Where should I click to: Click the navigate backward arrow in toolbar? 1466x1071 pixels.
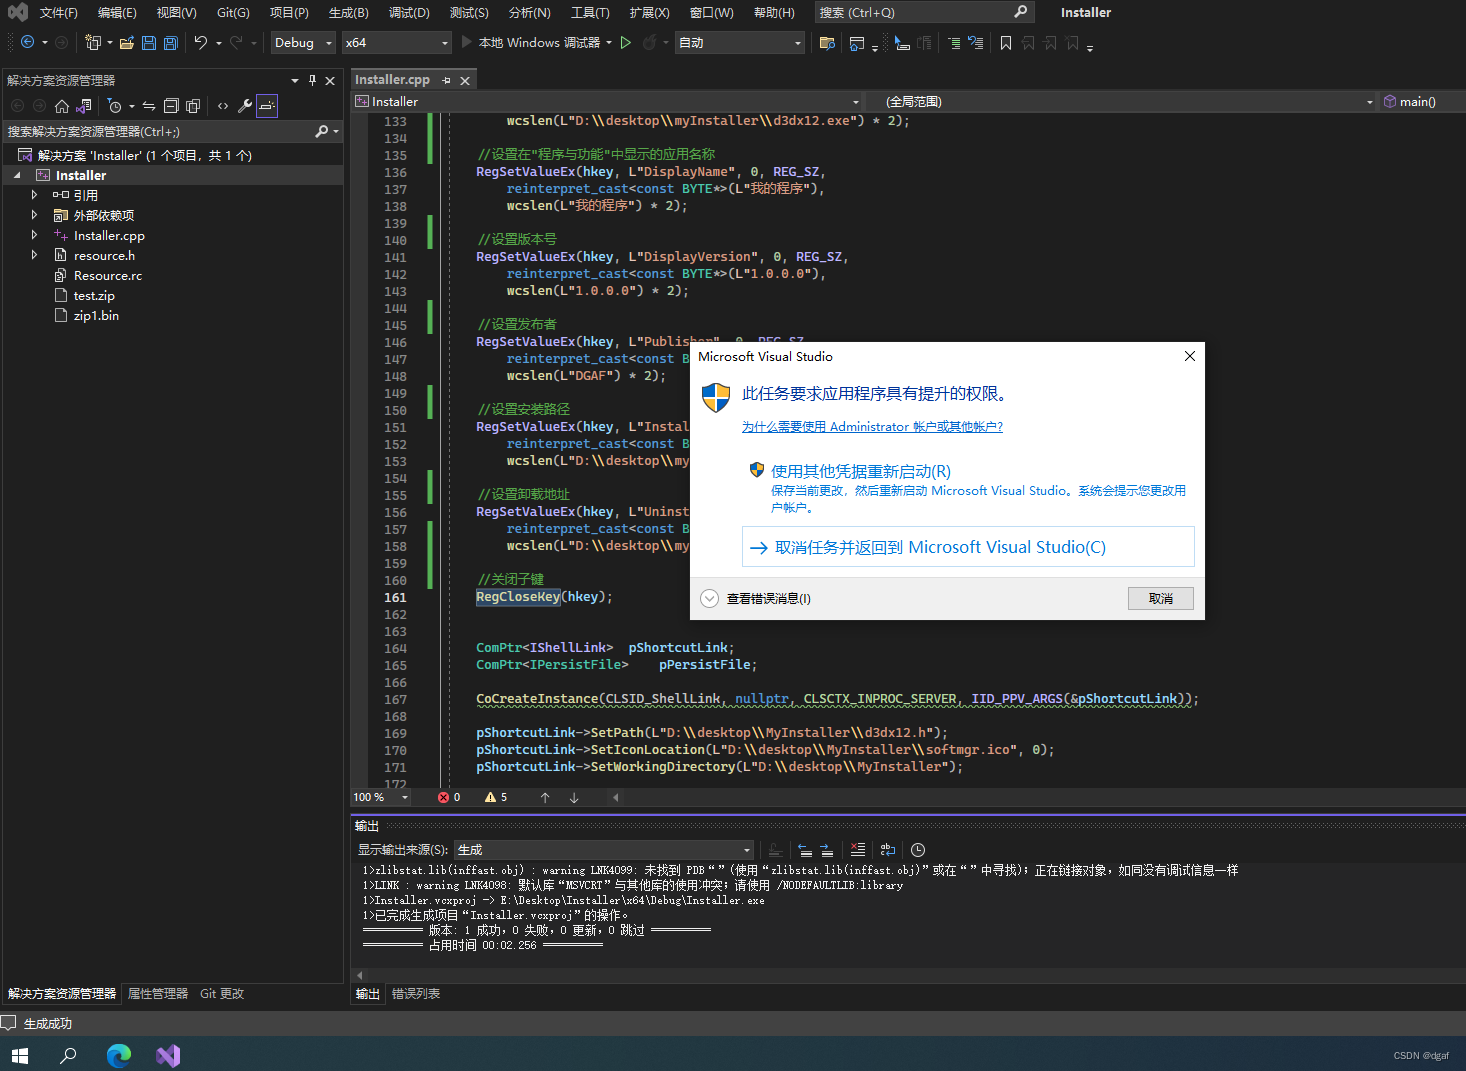(x=27, y=42)
